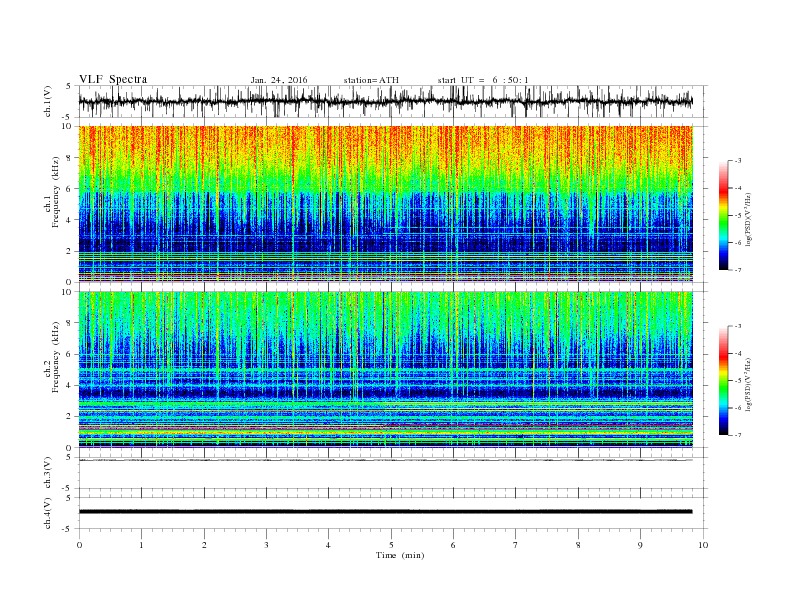This screenshot has width=792, height=612.
Task: Click inside the ch.1 spectrogram panel
Action: coord(385,204)
